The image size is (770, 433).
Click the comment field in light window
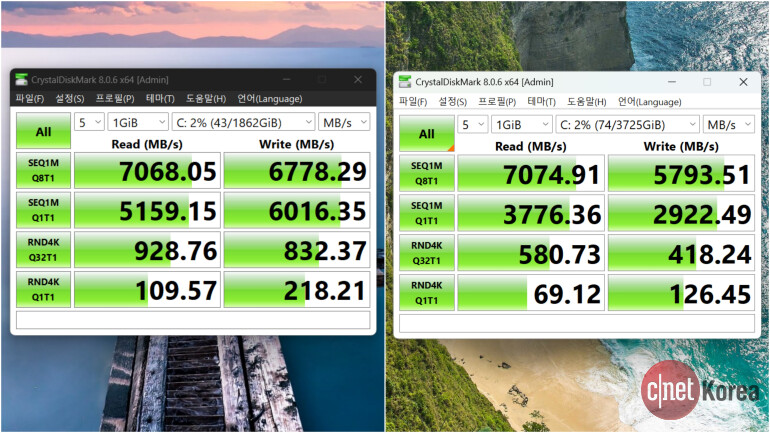[577, 323]
